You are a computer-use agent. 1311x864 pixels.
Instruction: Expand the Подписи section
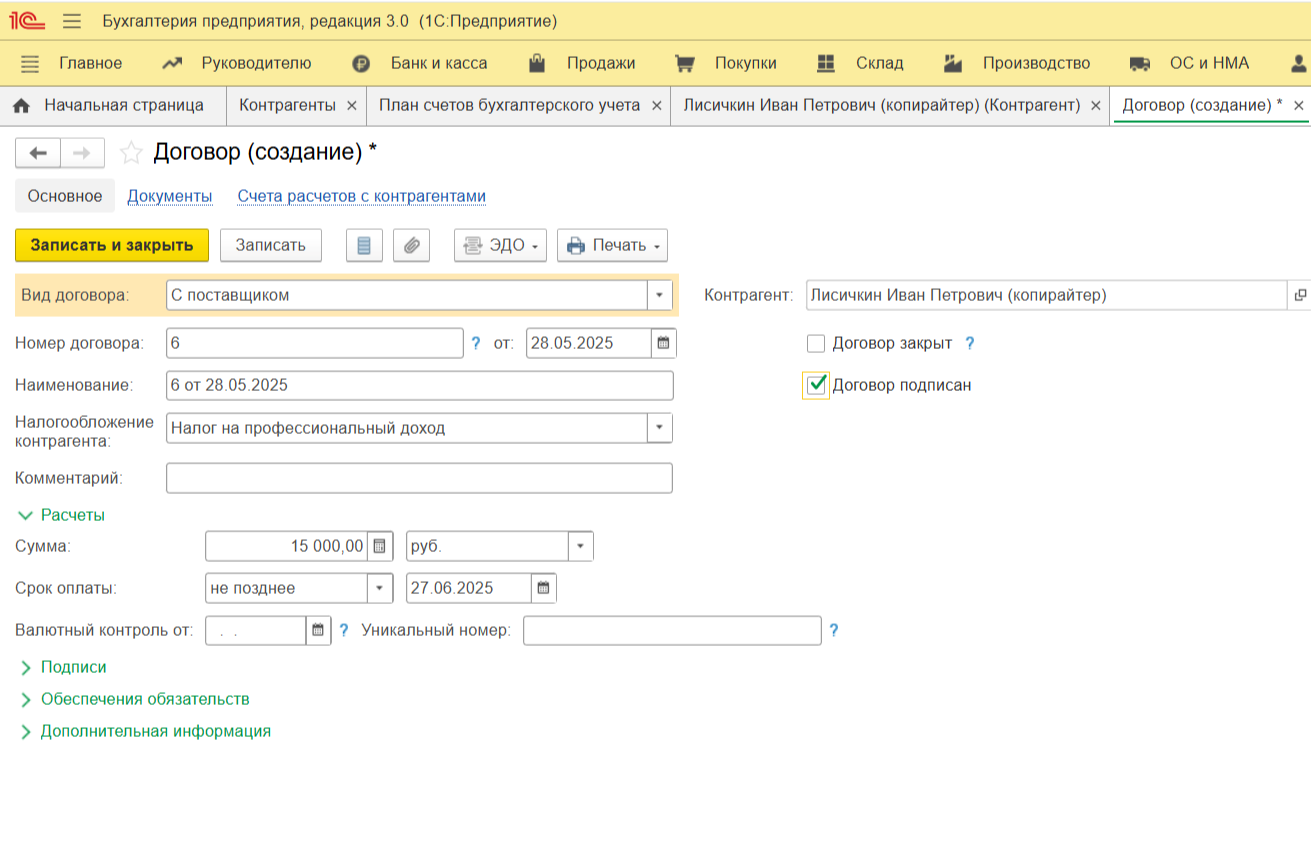tap(73, 667)
